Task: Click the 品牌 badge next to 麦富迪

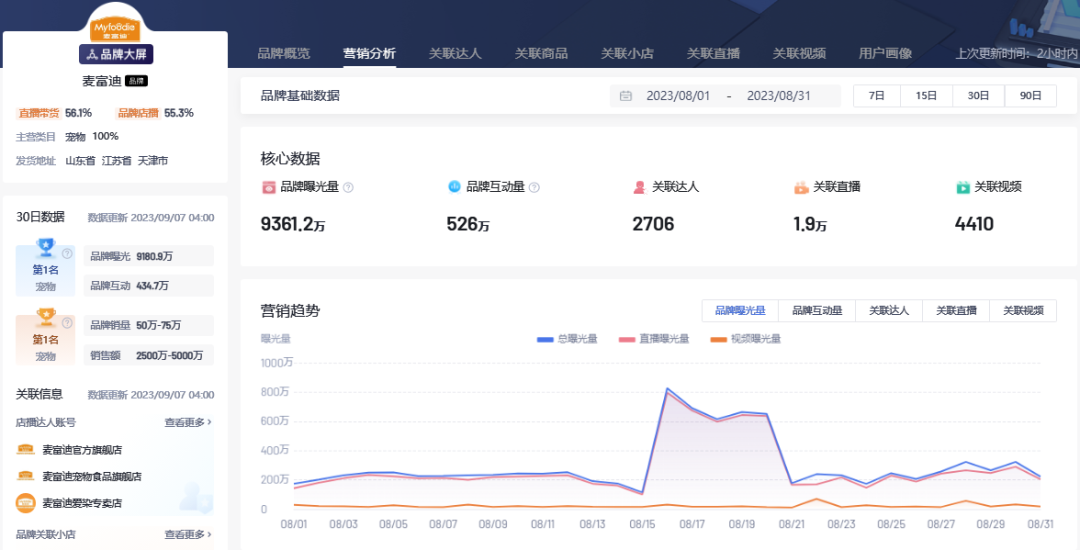Action: 136,81
